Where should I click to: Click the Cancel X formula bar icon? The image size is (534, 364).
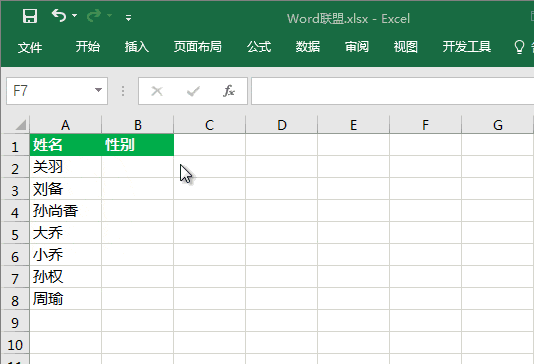tap(157, 91)
